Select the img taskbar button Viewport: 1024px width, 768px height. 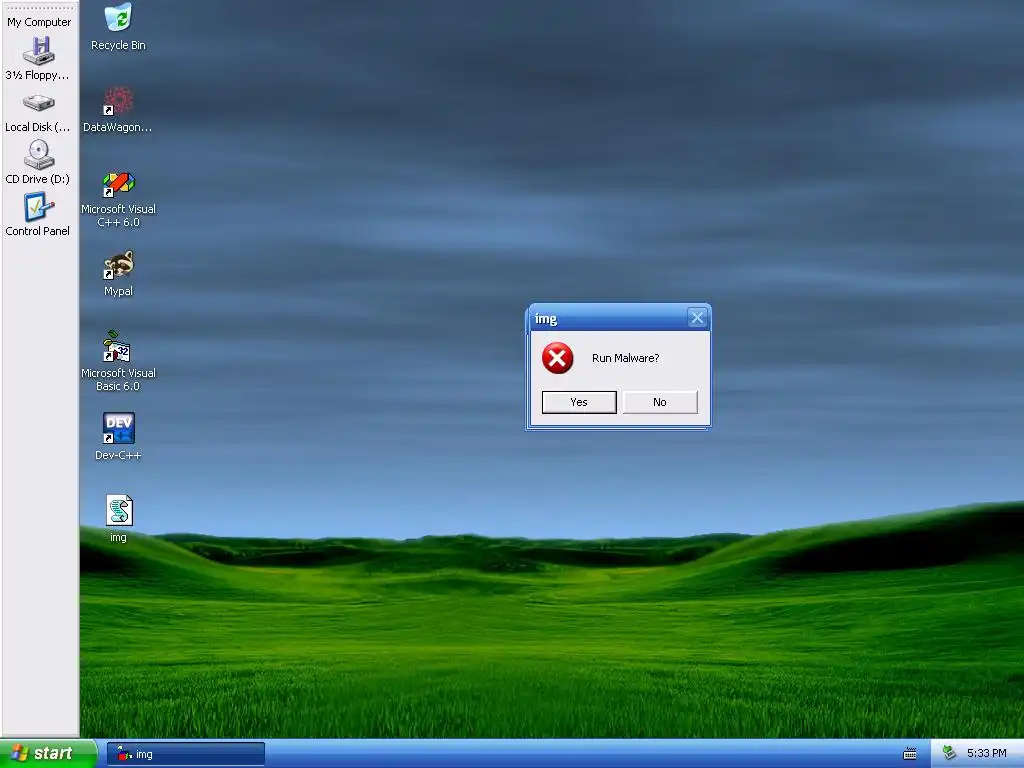(x=186, y=754)
